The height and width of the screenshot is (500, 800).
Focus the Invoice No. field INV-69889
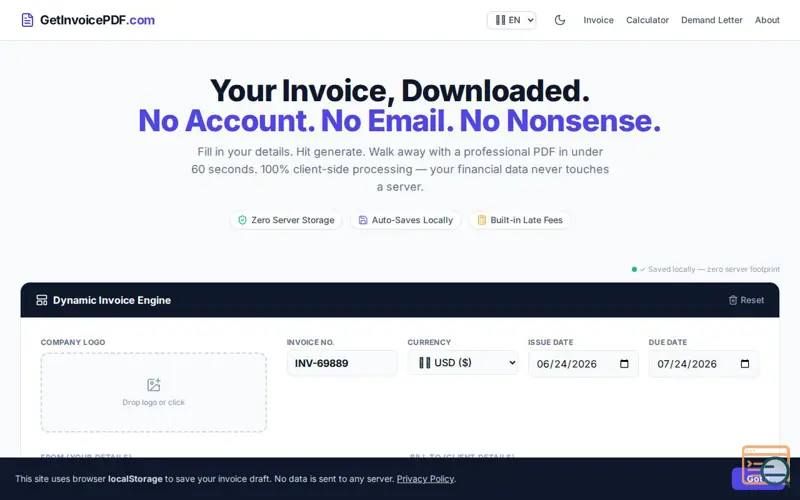342,363
